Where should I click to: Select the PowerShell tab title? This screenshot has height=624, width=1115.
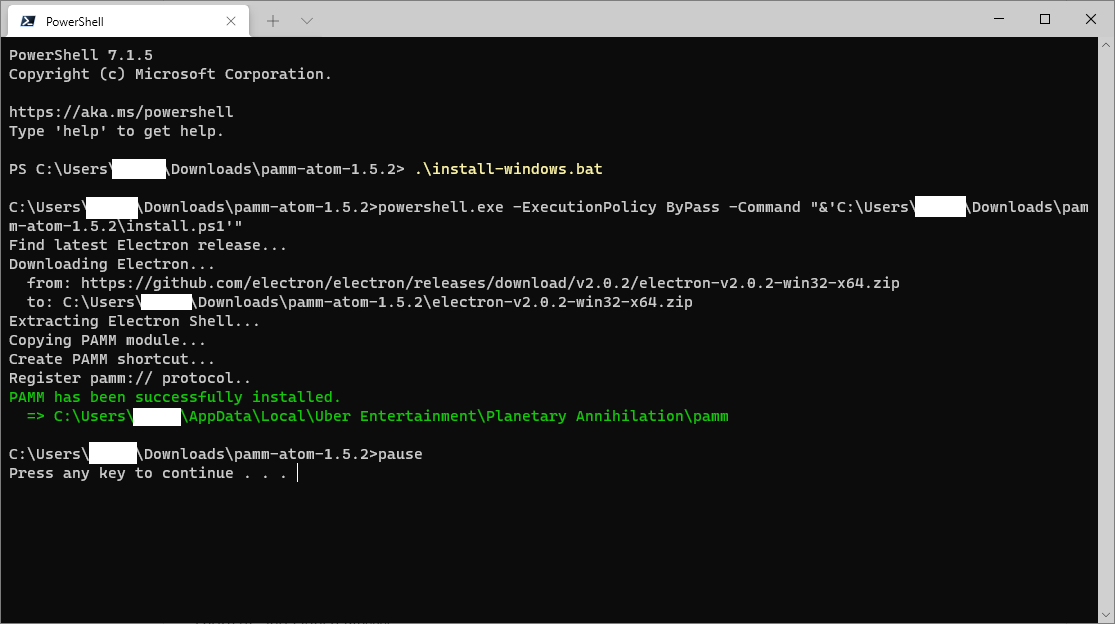[75, 21]
